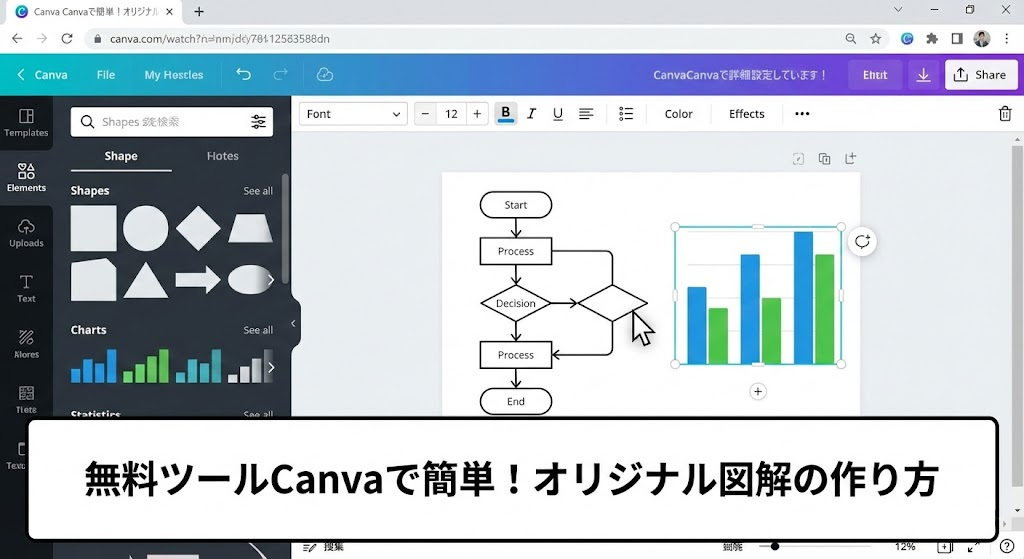The height and width of the screenshot is (559, 1024).
Task: Open the Font dropdown
Action: pyautogui.click(x=352, y=114)
